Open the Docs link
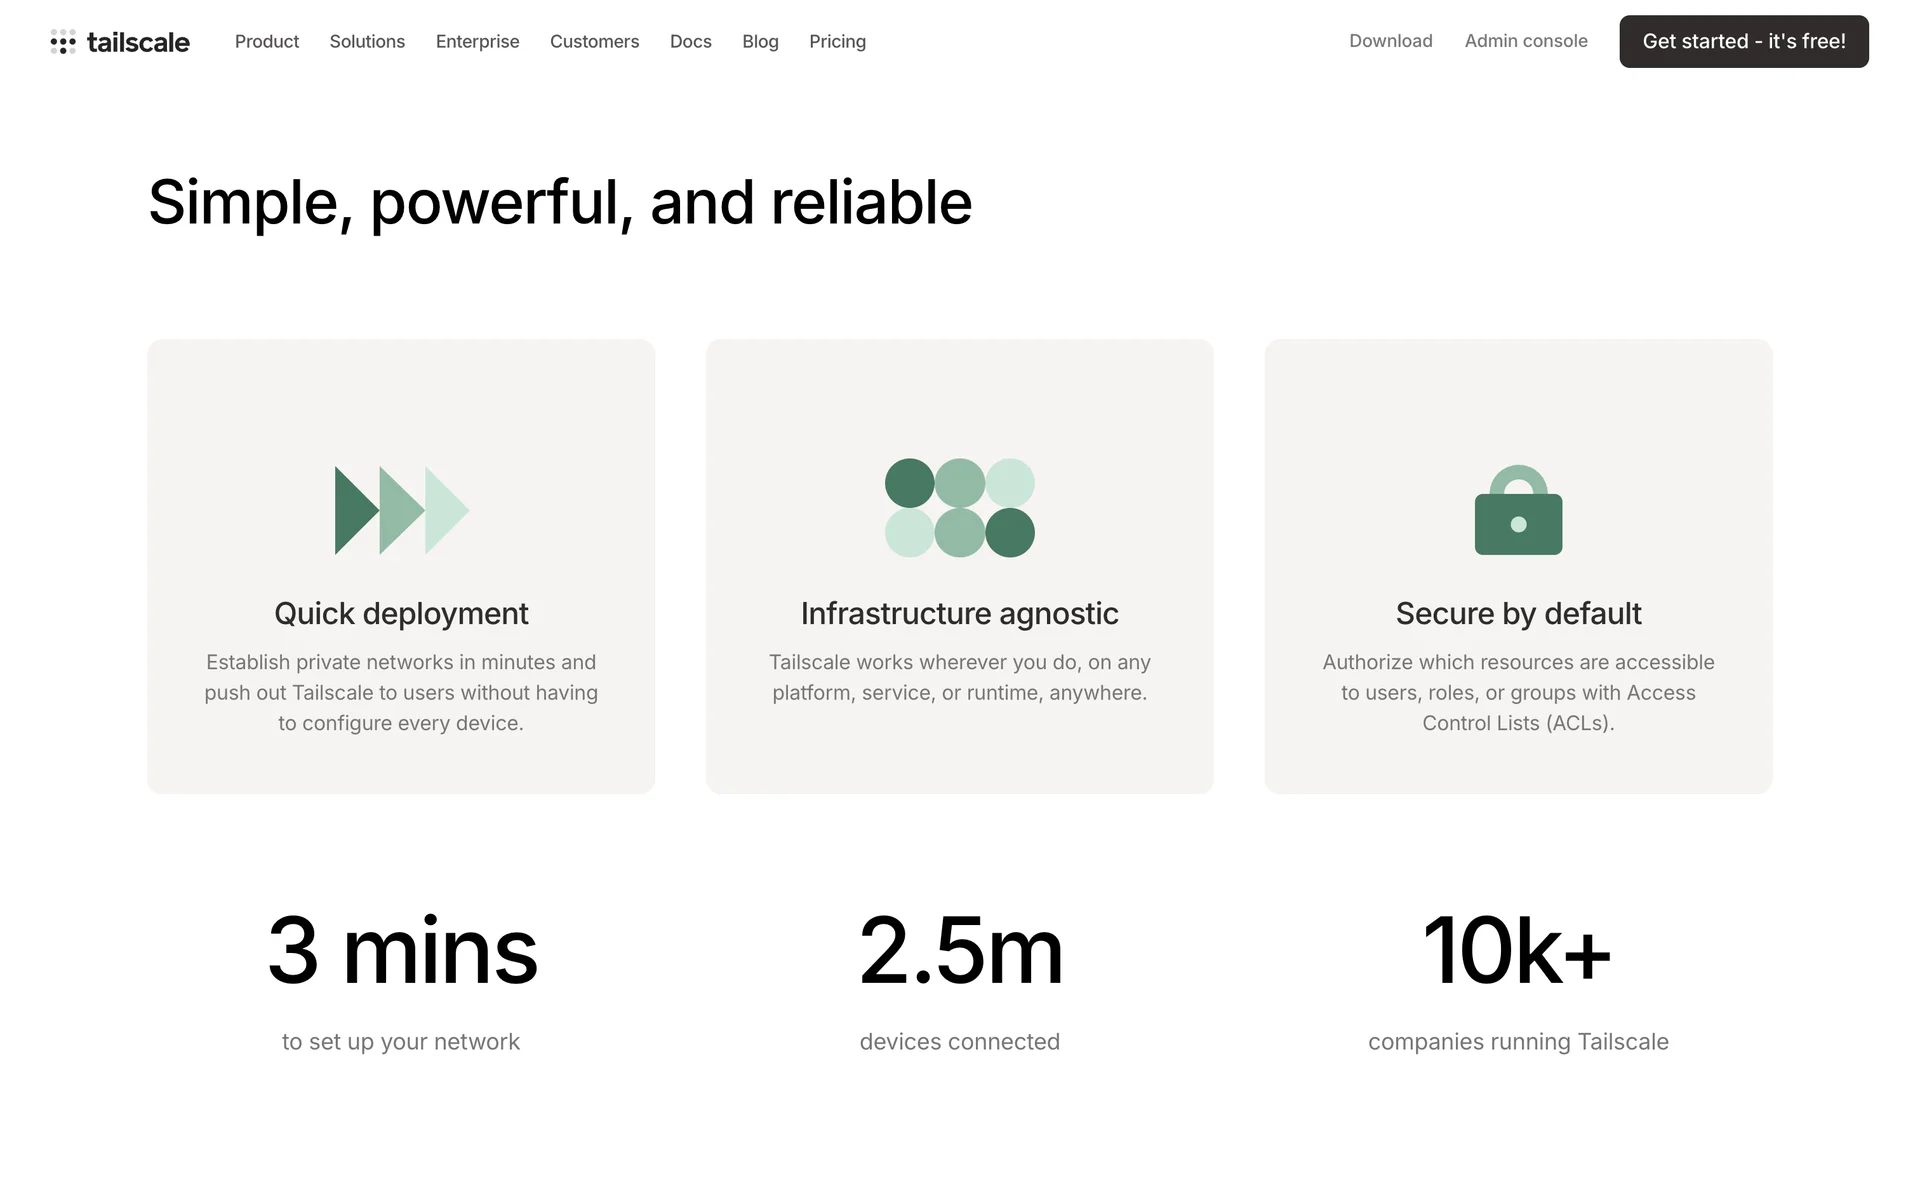 690,42
